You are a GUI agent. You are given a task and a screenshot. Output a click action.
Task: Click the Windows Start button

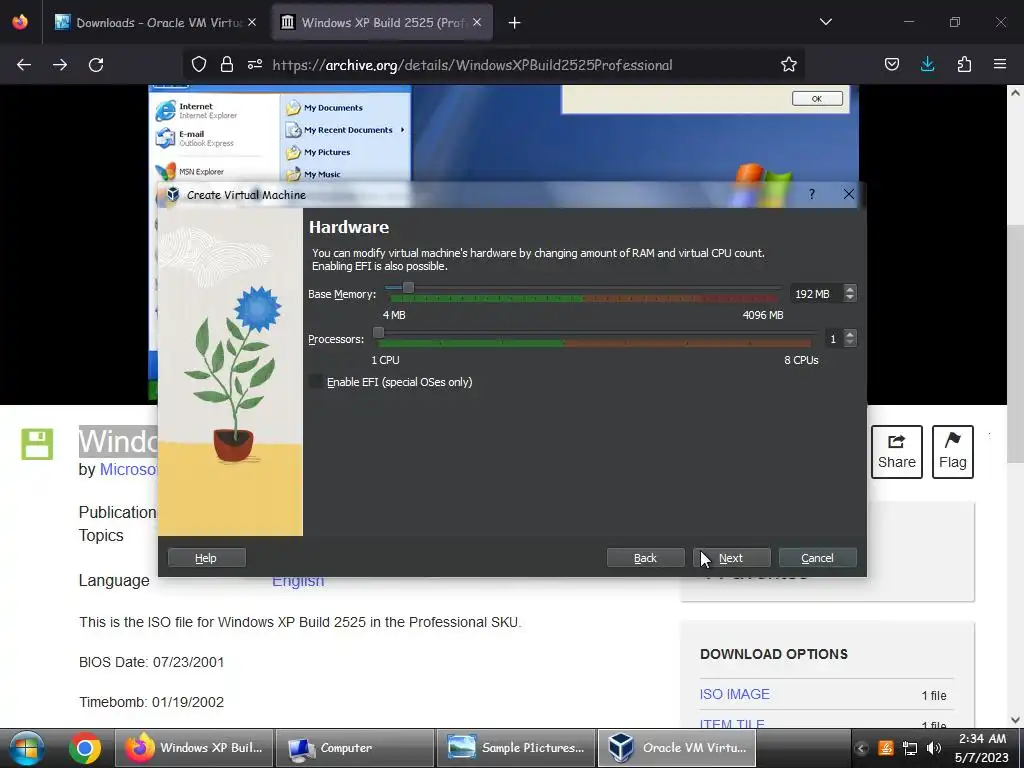(26, 748)
